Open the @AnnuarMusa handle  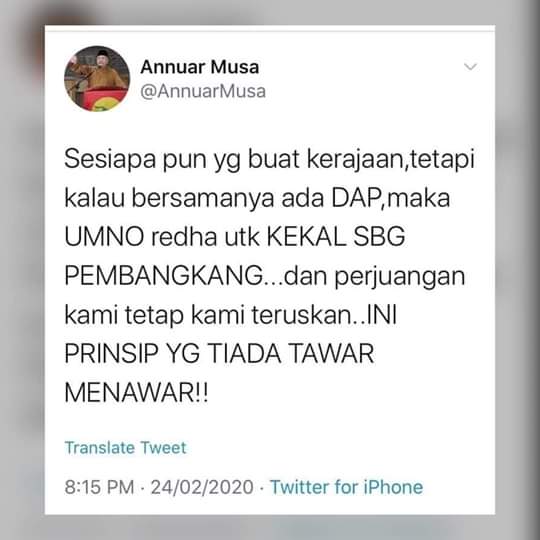(203, 92)
